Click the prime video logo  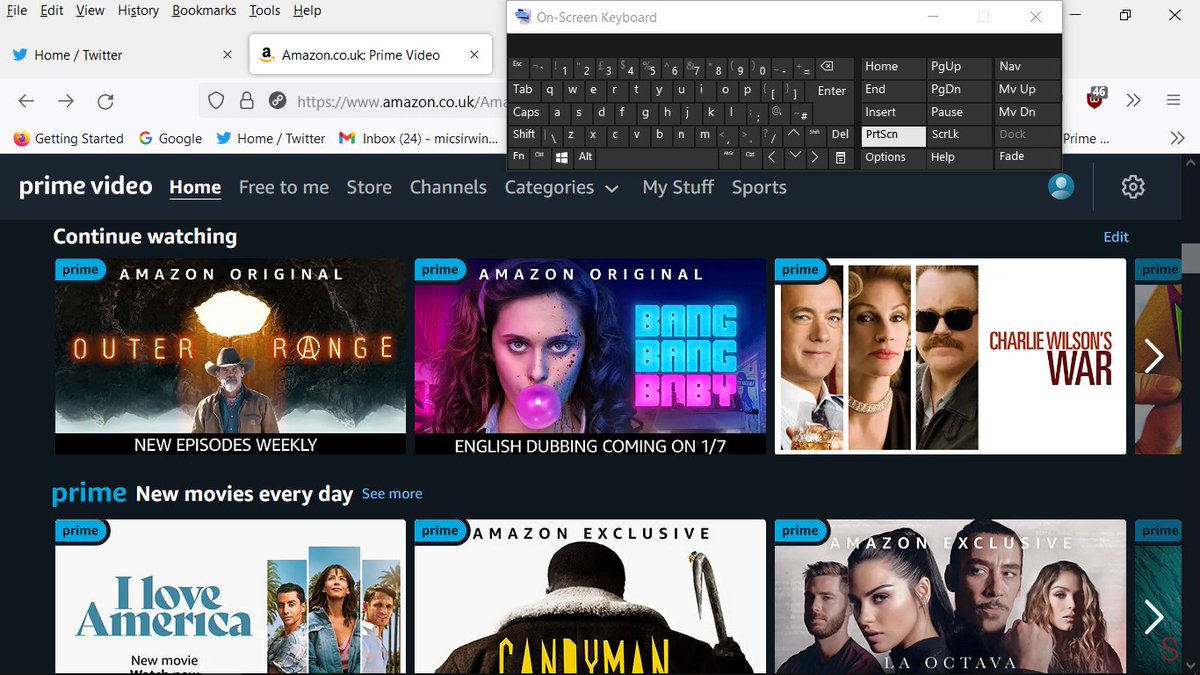coord(86,186)
